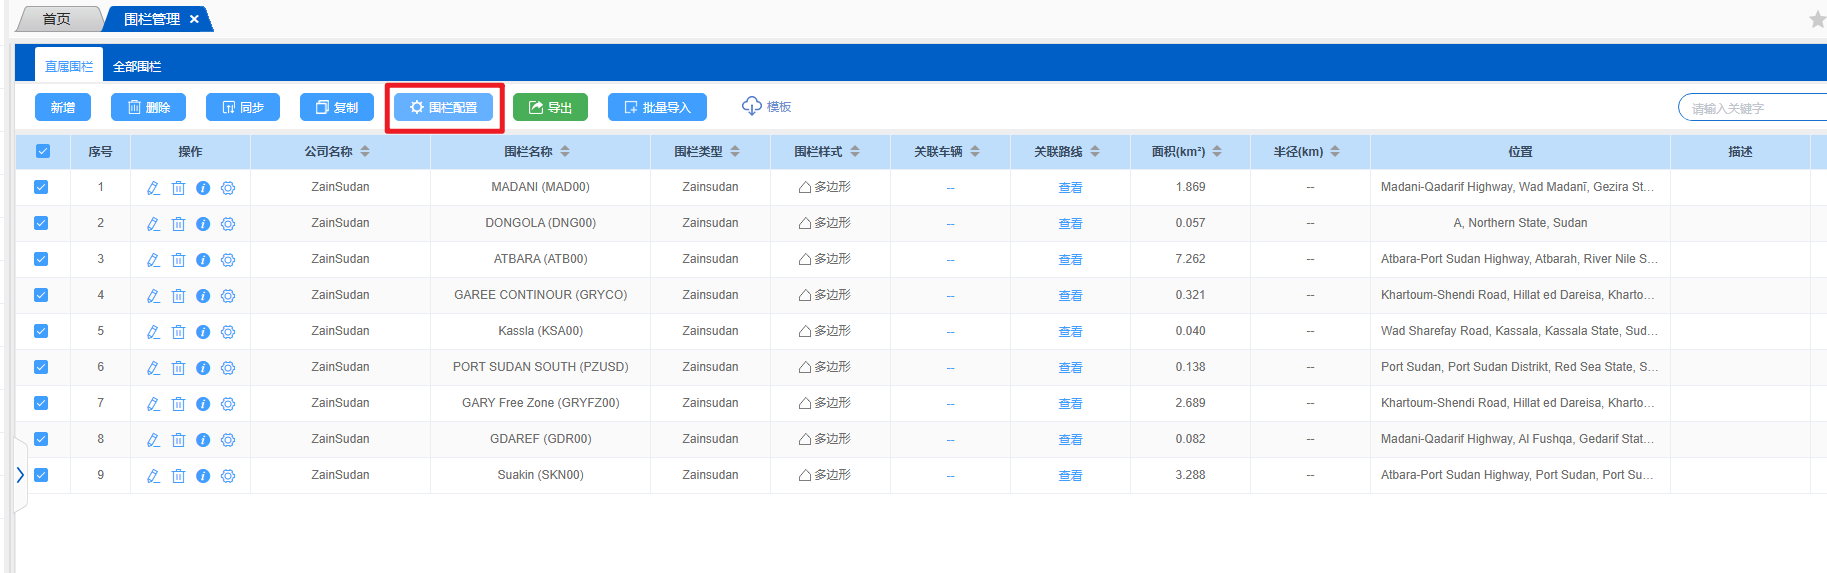This screenshot has height=573, width=1827.
Task: Sort by 公司名称 column arrows
Action: (365, 152)
